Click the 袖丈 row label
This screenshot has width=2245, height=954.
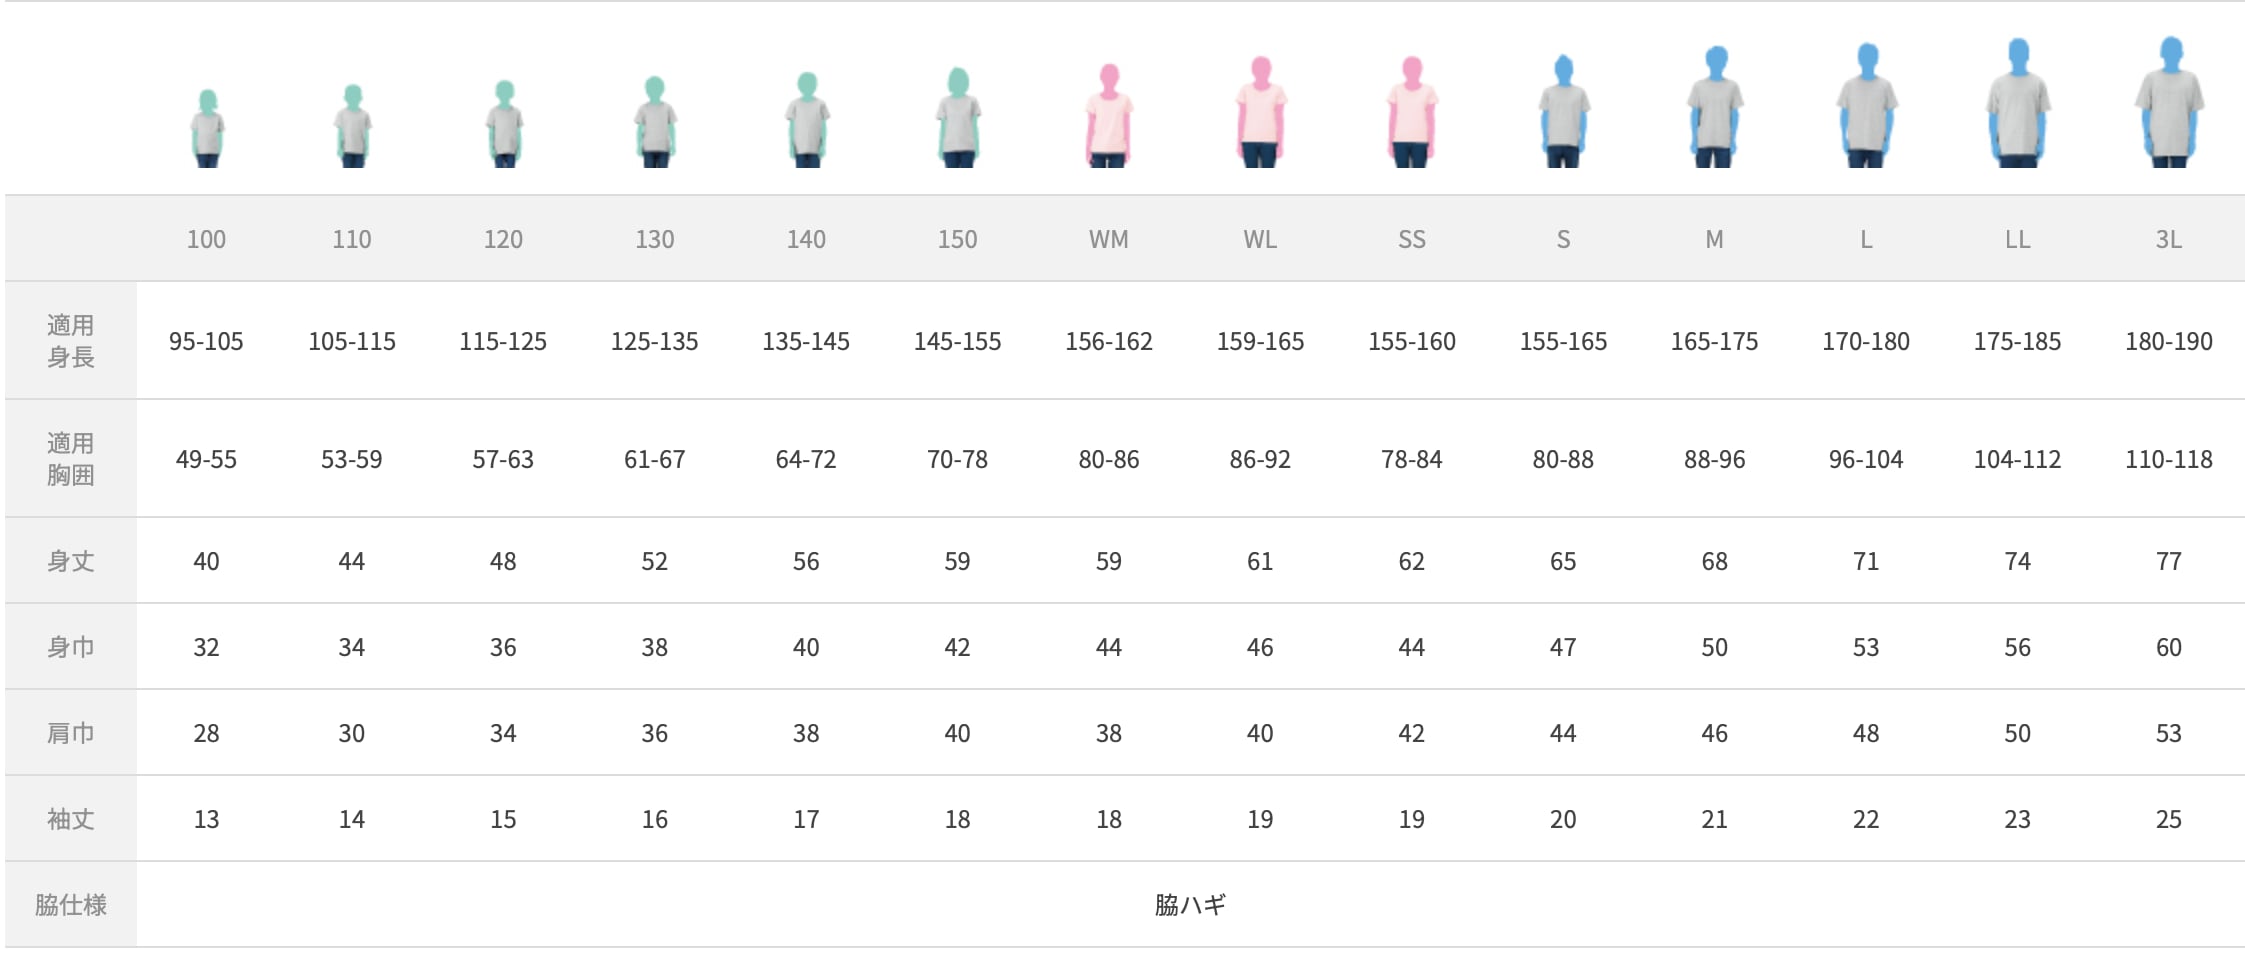click(x=70, y=819)
